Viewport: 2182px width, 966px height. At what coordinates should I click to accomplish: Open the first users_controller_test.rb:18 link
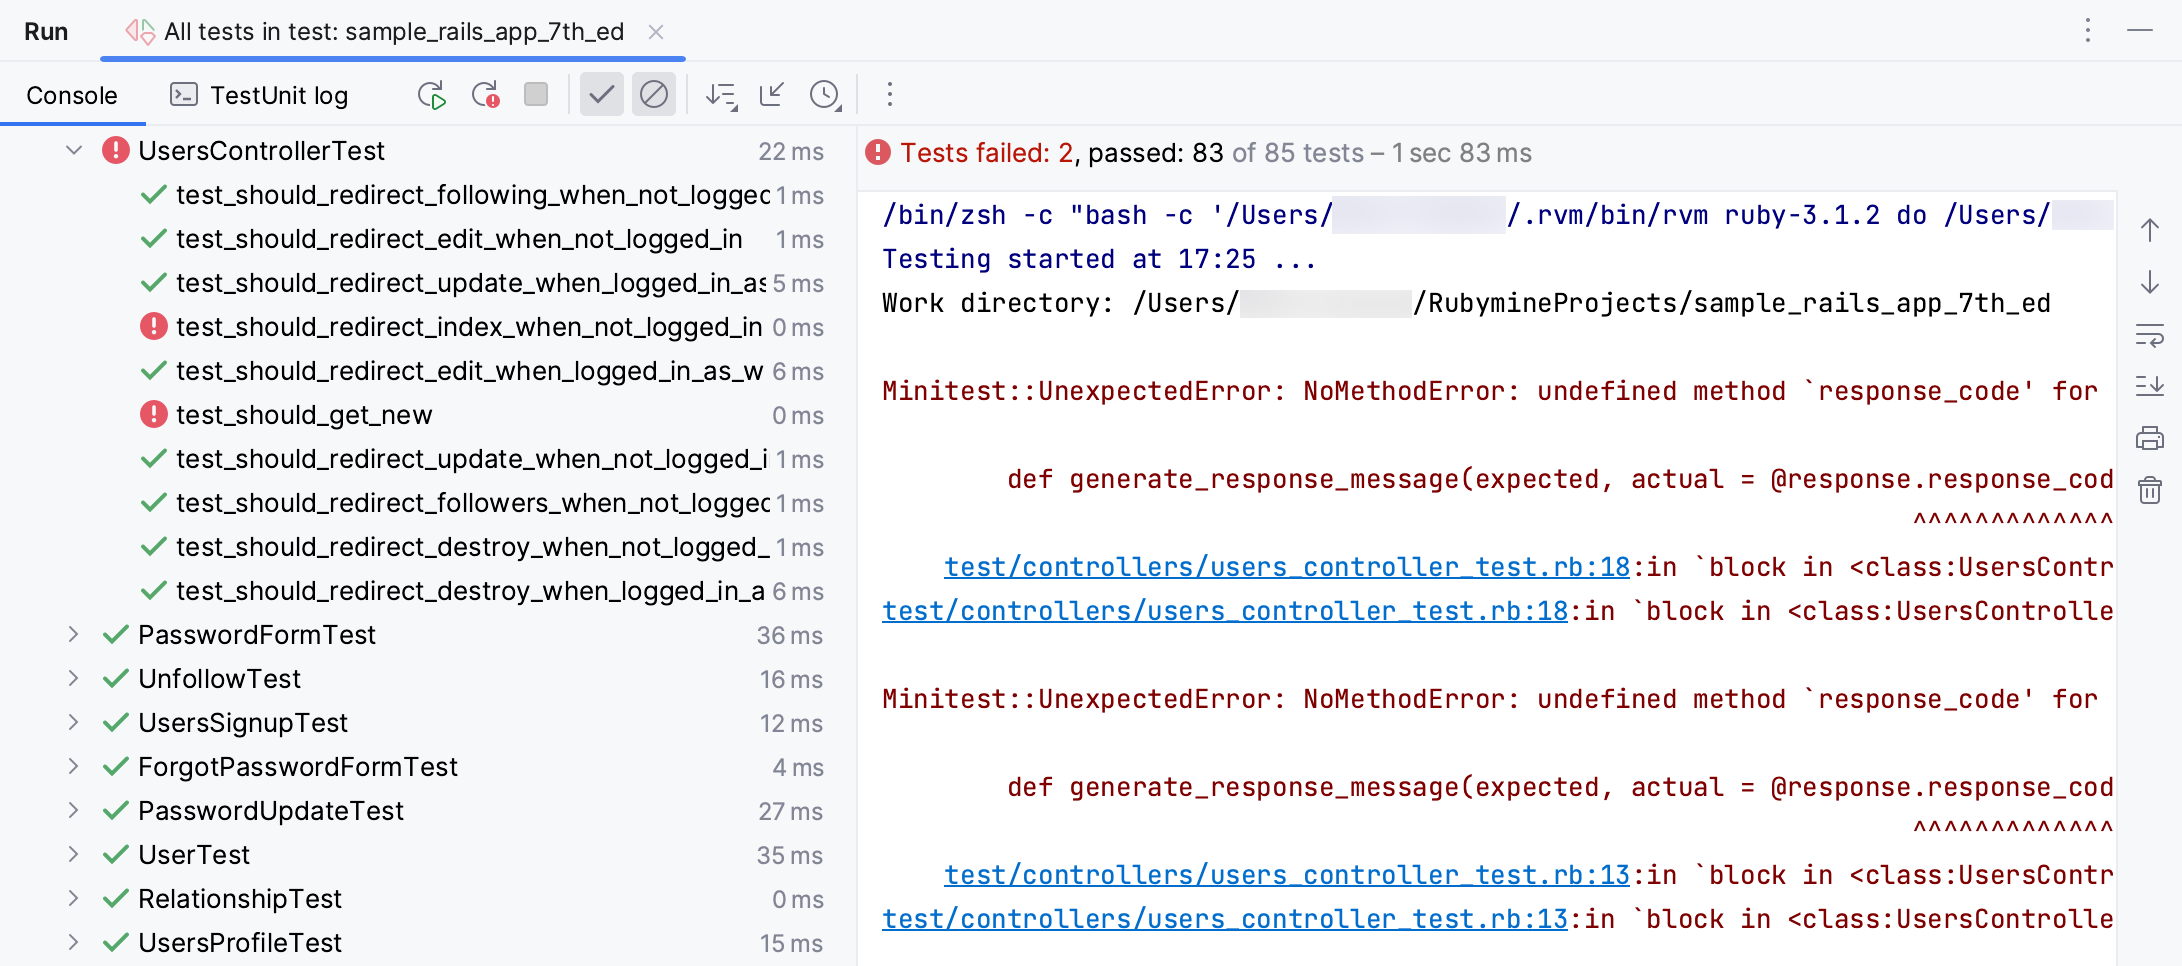1286,567
